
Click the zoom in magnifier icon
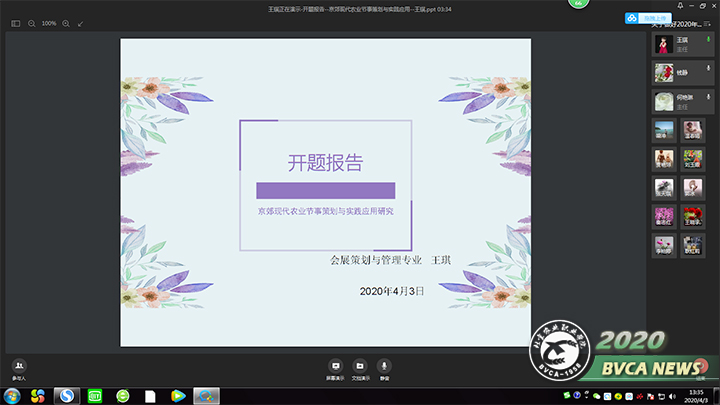tap(66, 23)
